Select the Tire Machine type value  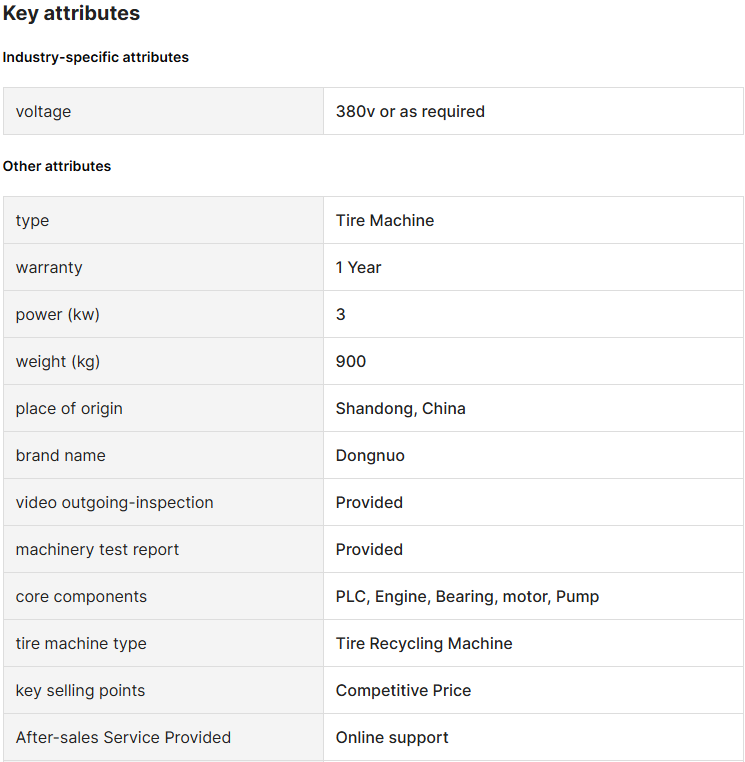[x=385, y=220]
